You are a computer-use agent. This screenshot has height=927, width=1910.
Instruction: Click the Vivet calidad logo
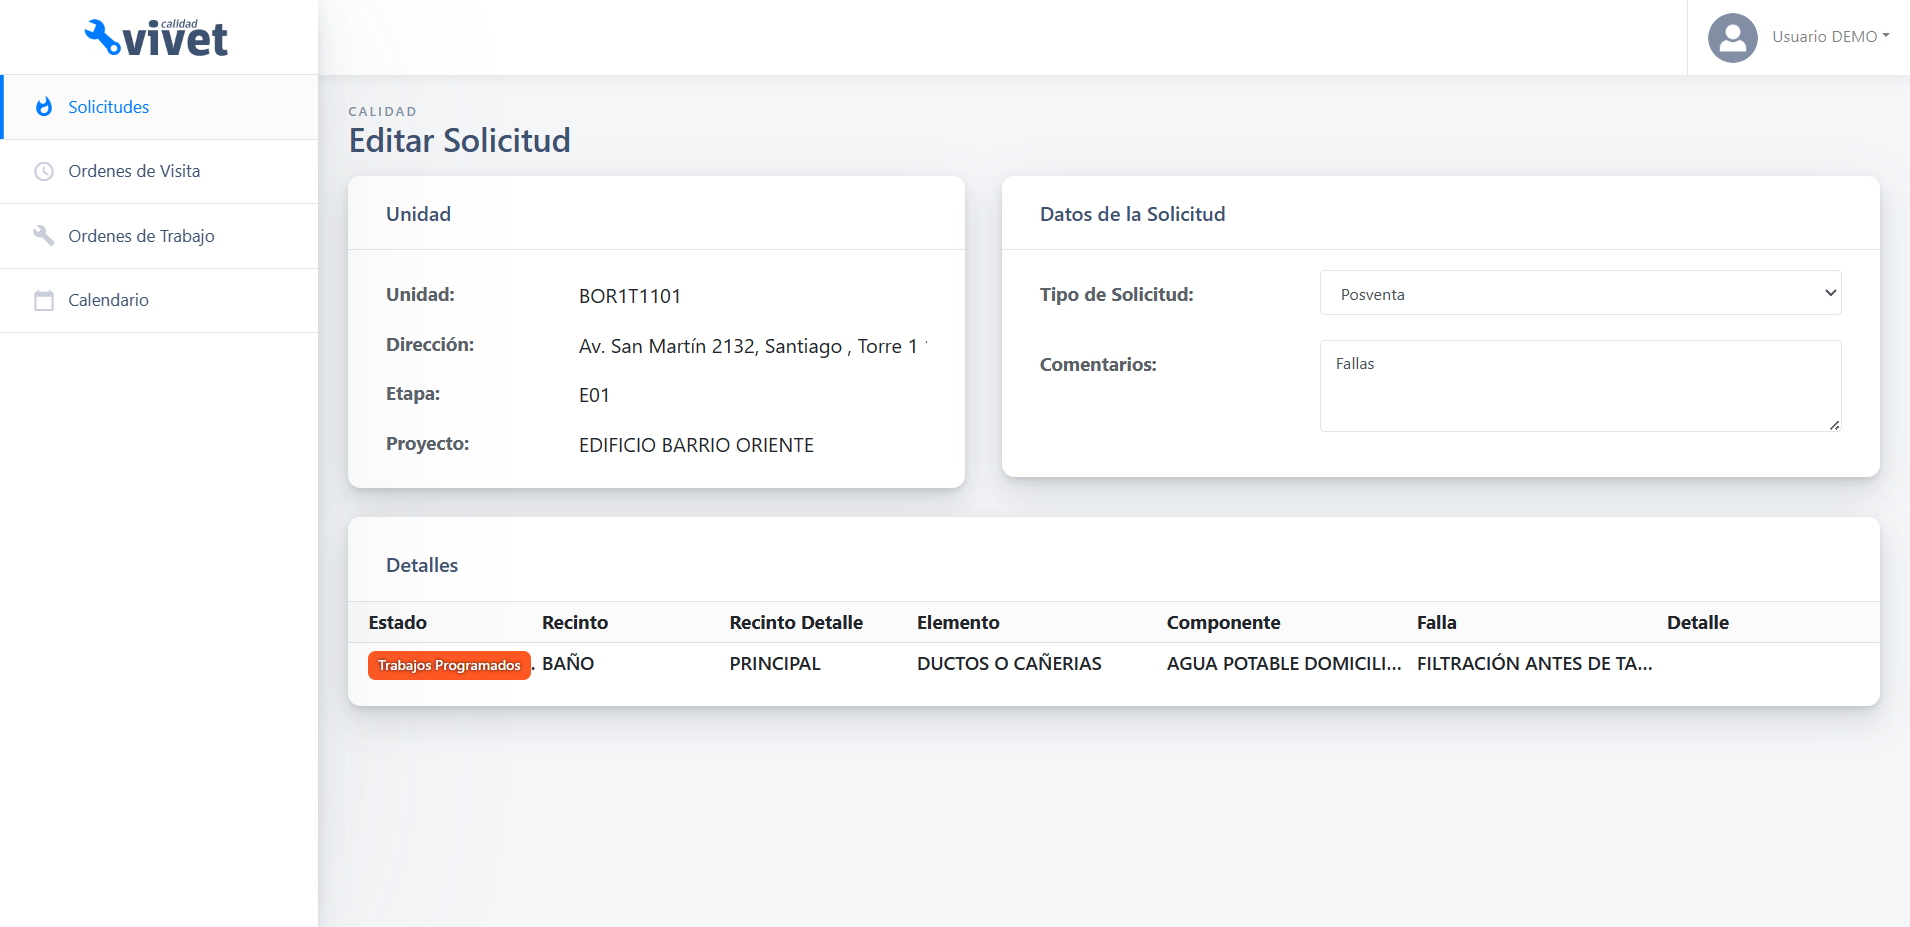click(x=157, y=38)
